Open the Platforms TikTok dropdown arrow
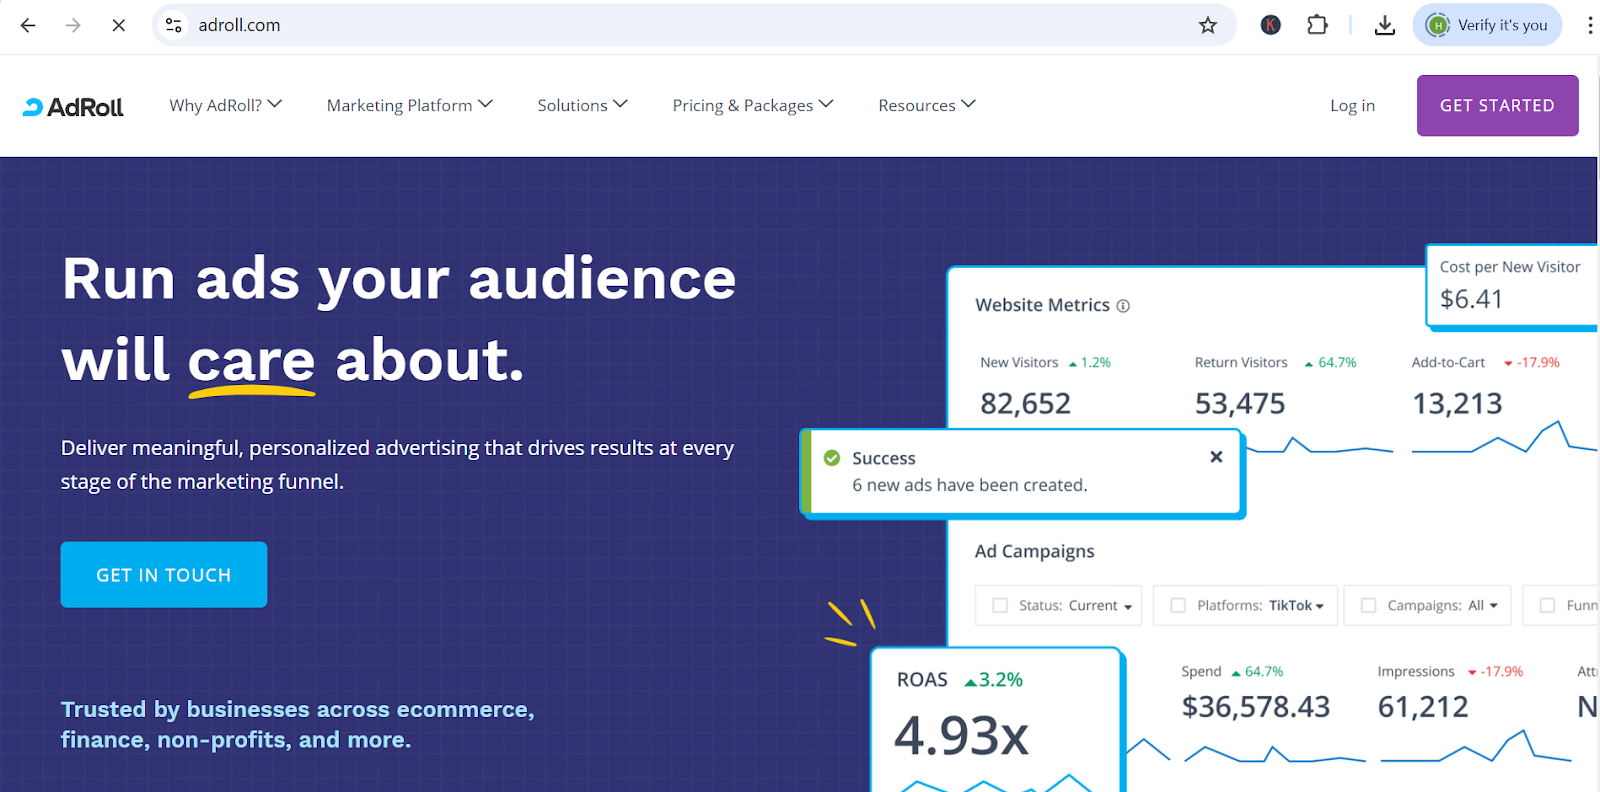This screenshot has height=792, width=1600. [x=1320, y=606]
